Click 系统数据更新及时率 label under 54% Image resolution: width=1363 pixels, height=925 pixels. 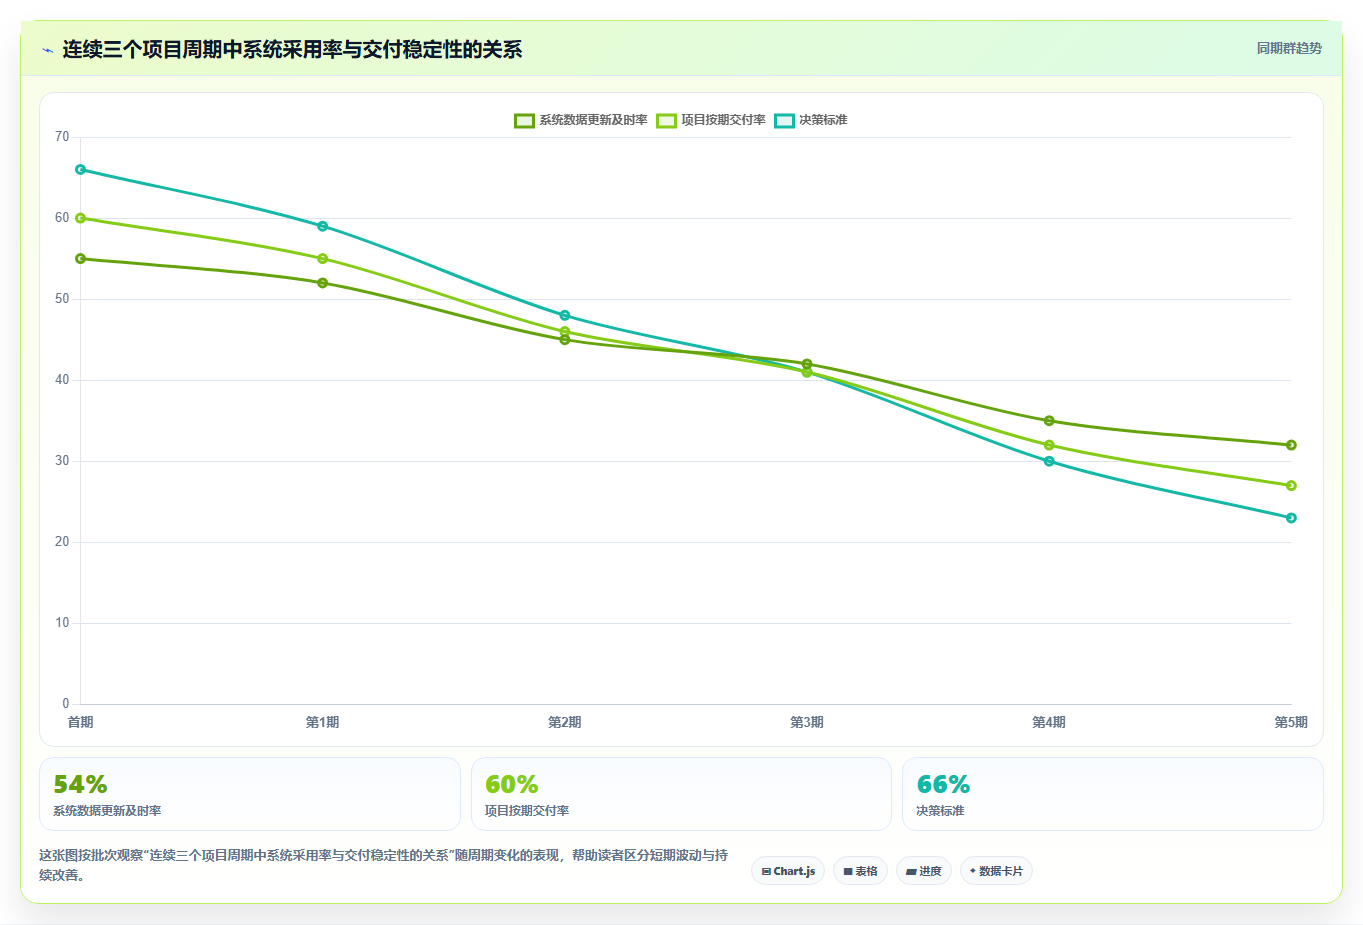point(107,811)
